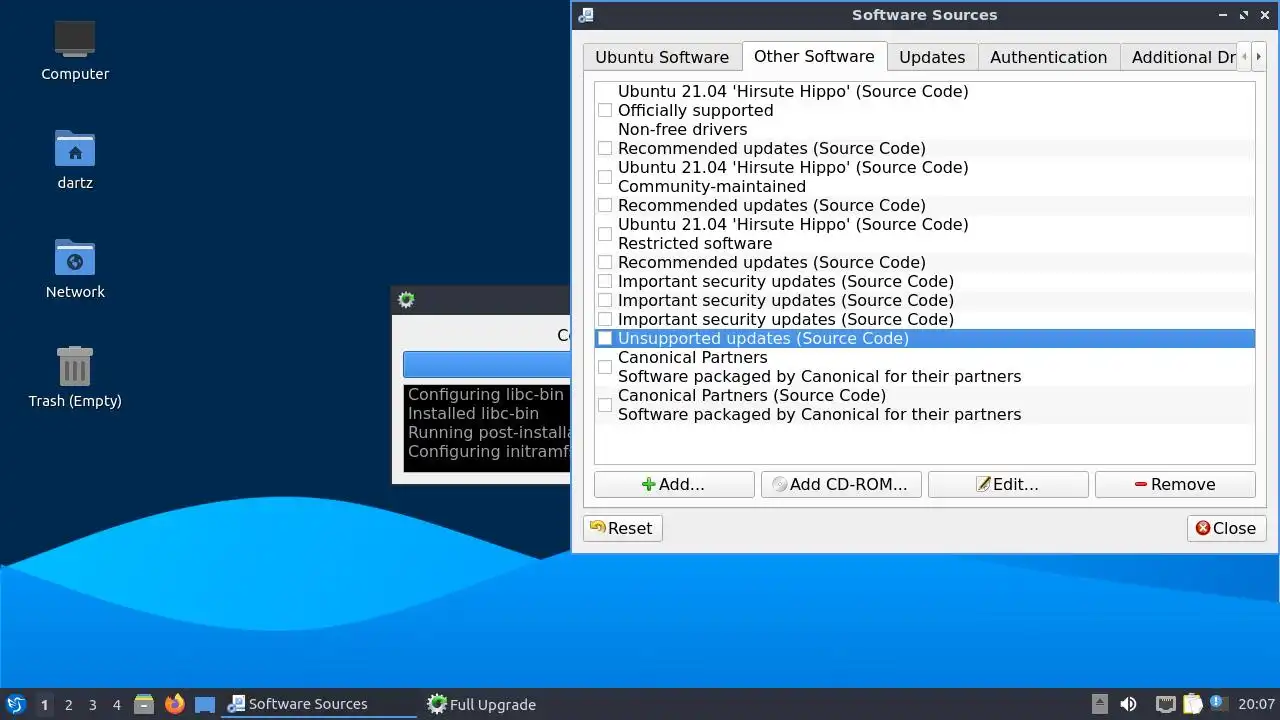Click the show desktop icon in the panel
Screen dimensions: 1280x720
tap(205, 705)
